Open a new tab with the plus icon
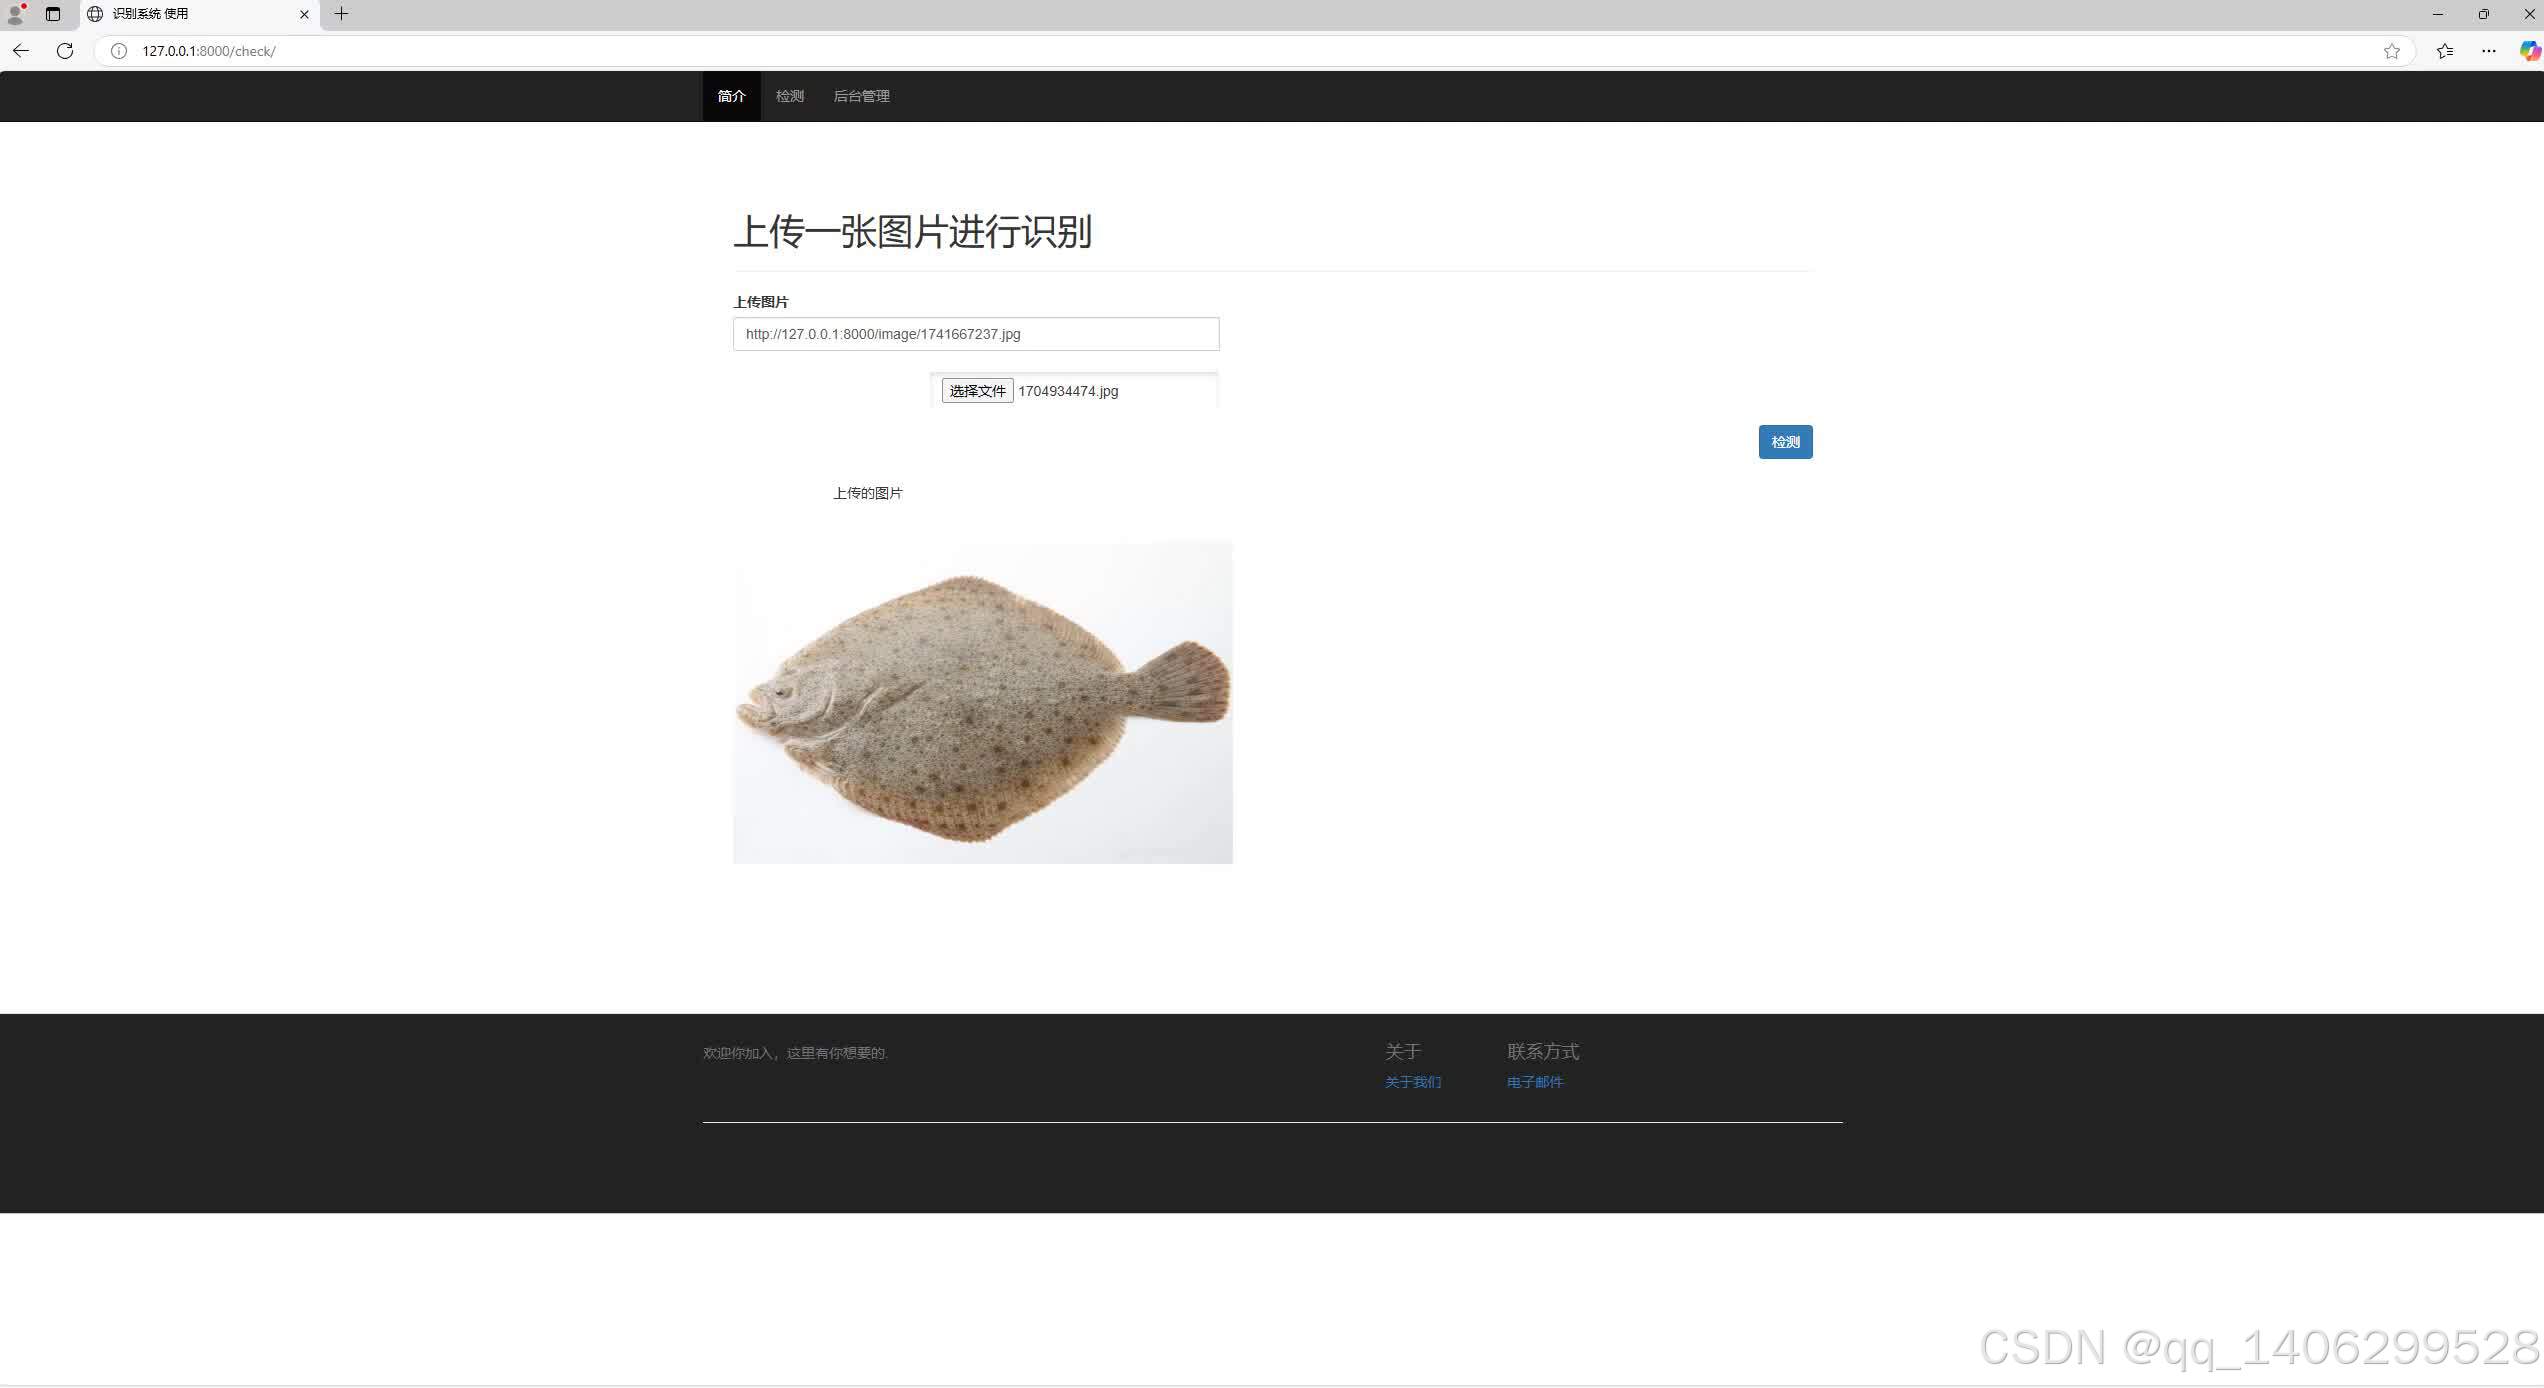Image resolution: width=2544 pixels, height=1388 pixels. pyautogui.click(x=341, y=14)
